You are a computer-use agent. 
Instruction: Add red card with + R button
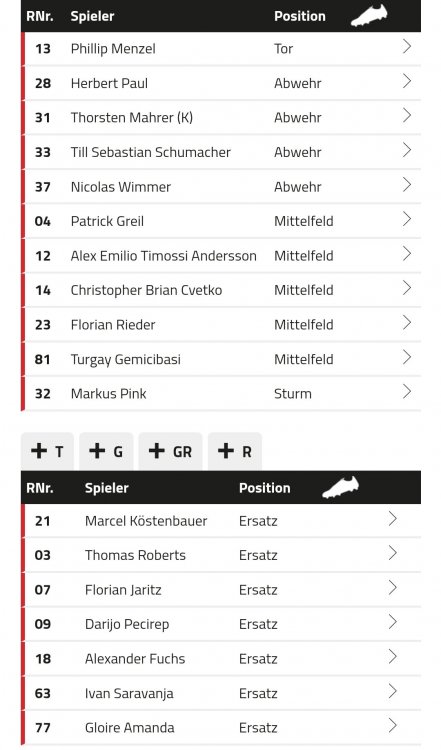click(x=235, y=451)
